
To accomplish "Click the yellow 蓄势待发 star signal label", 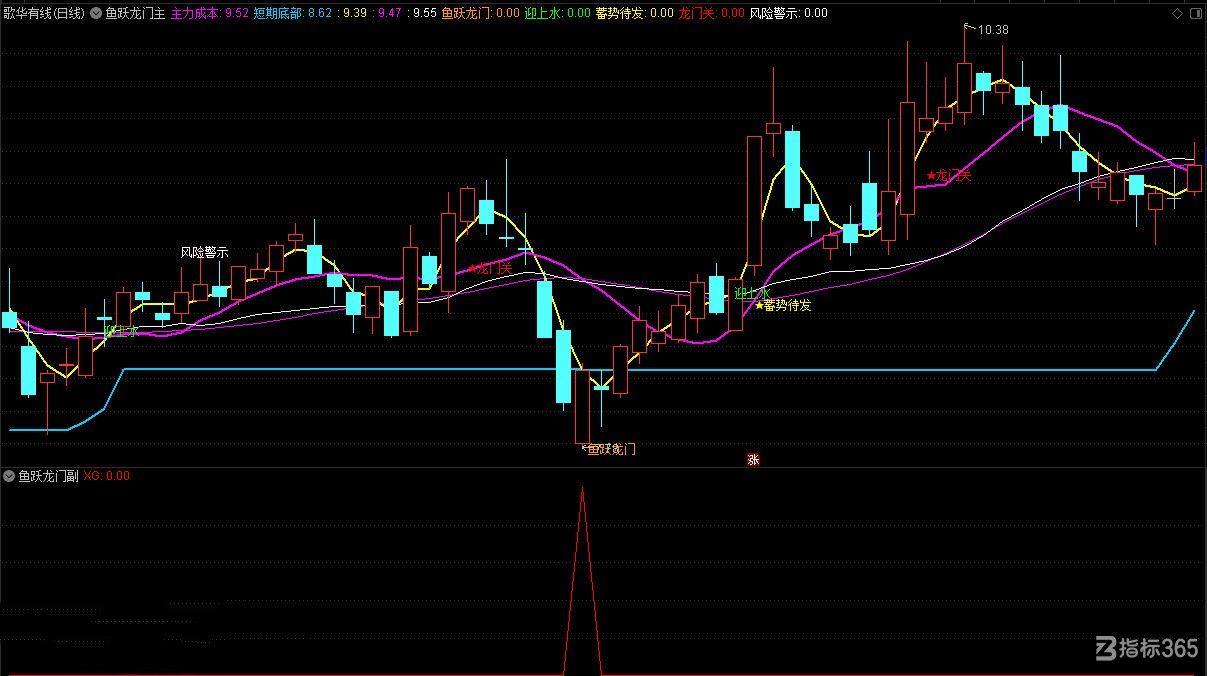I will pos(783,305).
